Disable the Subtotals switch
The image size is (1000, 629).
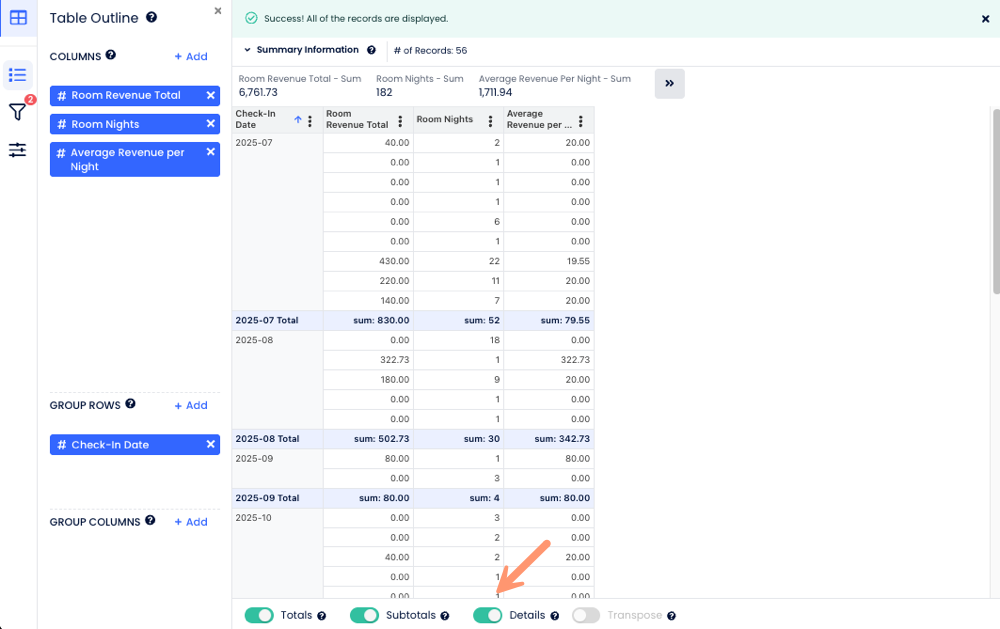[364, 615]
